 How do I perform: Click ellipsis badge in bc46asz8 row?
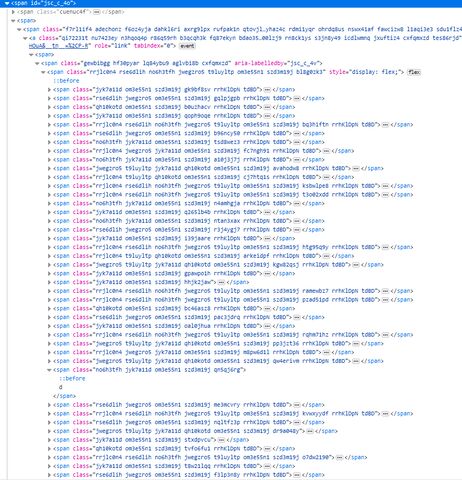coord(267,309)
